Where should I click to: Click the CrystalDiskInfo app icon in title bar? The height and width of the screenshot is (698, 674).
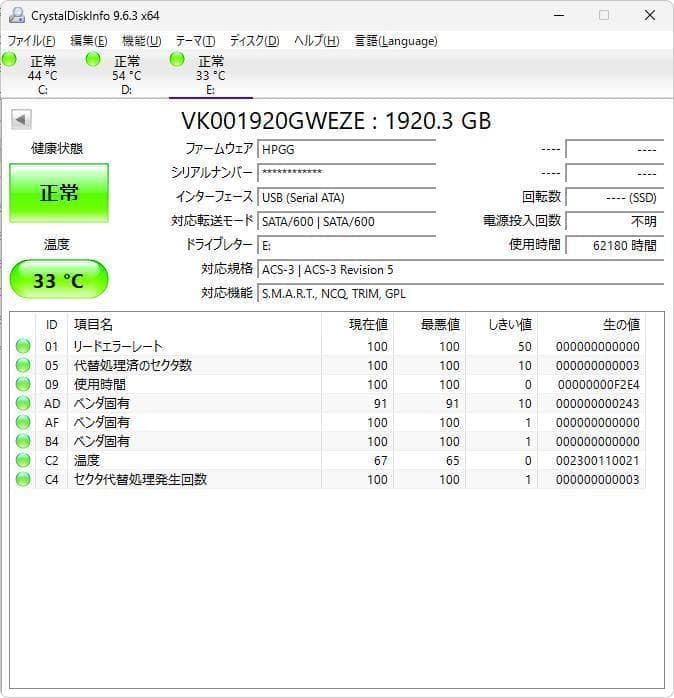(x=17, y=15)
